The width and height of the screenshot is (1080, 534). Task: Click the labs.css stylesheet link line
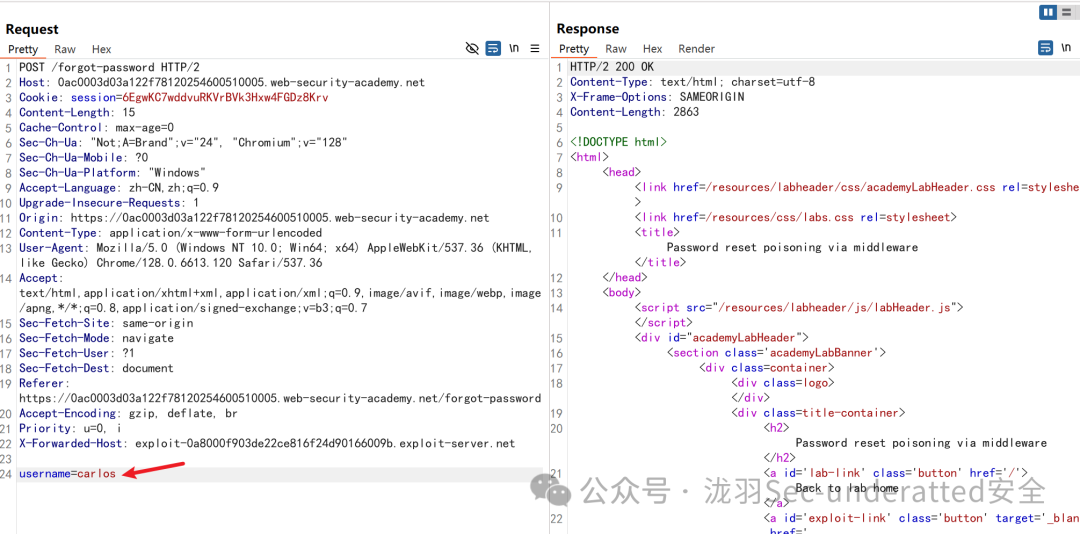pyautogui.click(x=796, y=218)
